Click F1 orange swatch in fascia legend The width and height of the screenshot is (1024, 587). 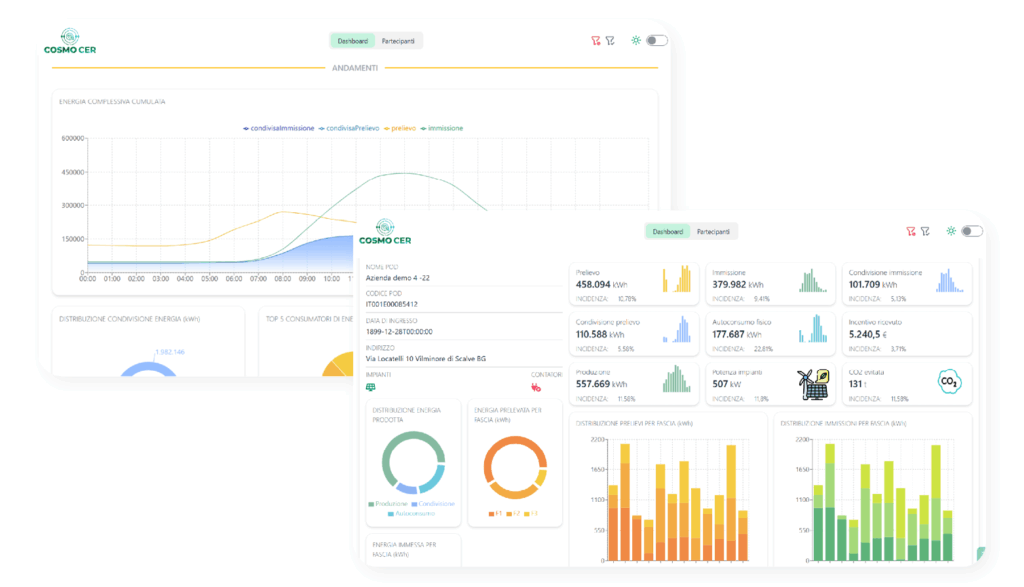pyautogui.click(x=491, y=514)
